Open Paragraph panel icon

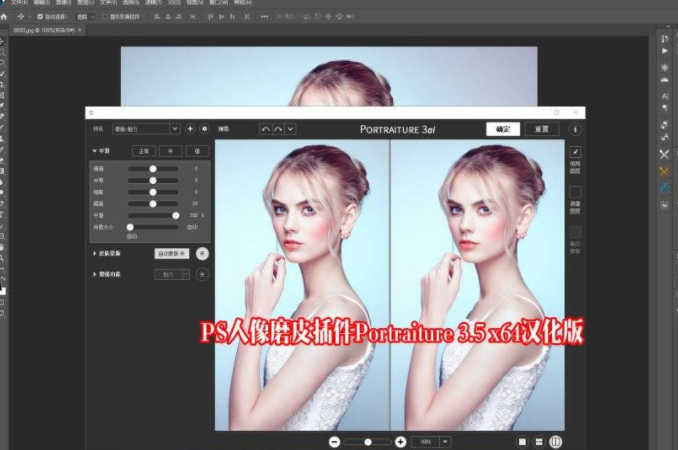[665, 107]
